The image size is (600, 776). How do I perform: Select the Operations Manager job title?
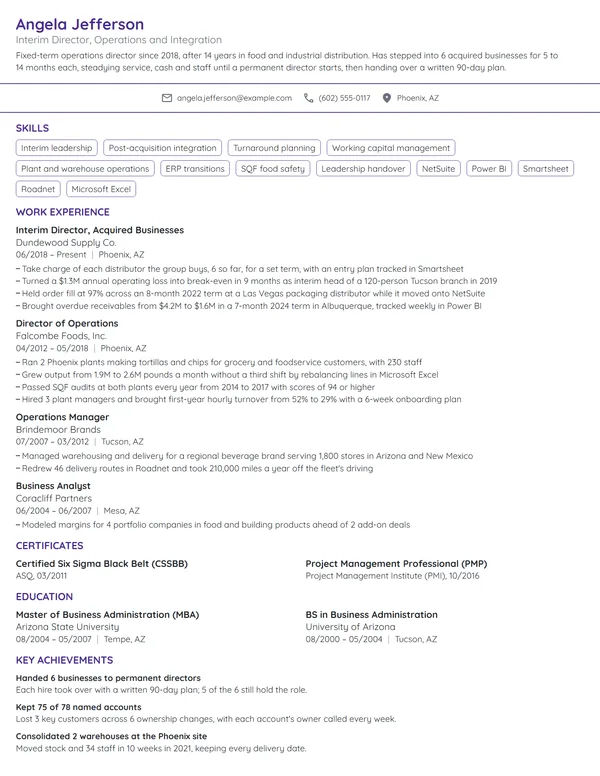tap(62, 417)
